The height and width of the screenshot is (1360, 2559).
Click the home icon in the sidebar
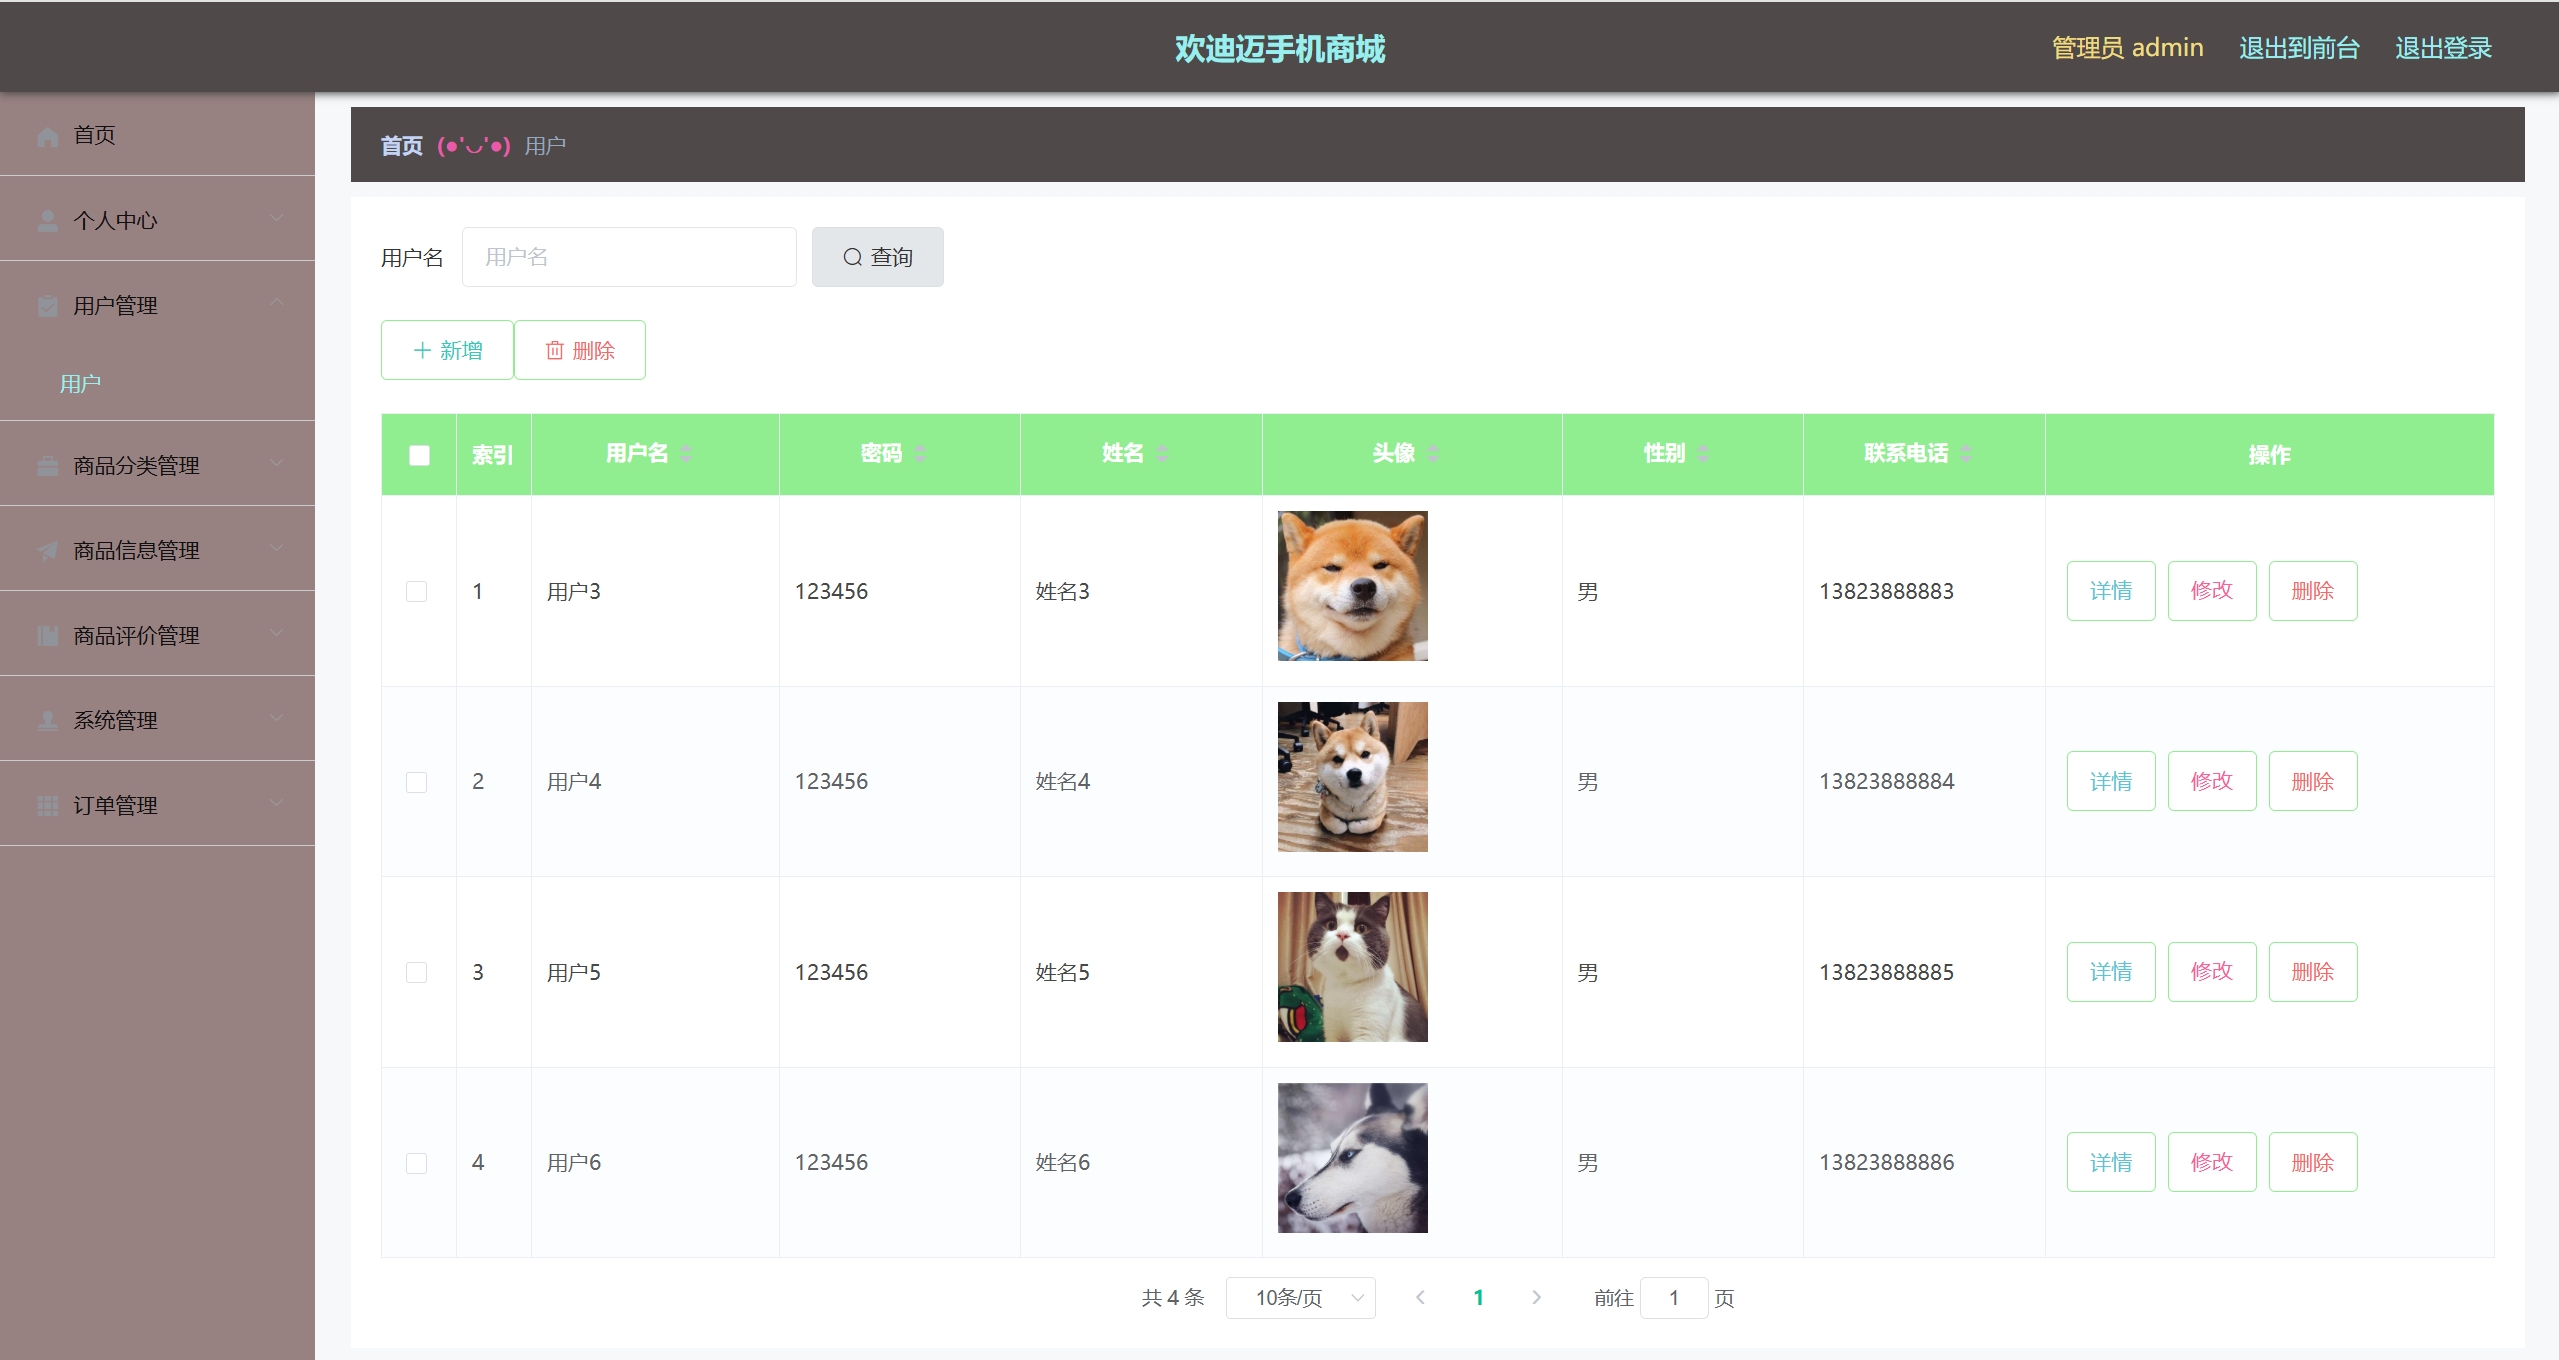pyautogui.click(x=47, y=136)
